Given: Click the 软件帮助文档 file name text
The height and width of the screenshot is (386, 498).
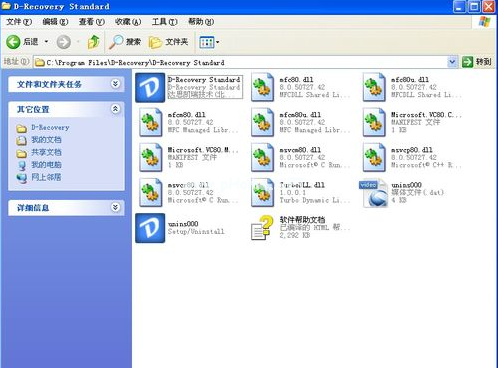Looking at the screenshot, I should 302,220.
